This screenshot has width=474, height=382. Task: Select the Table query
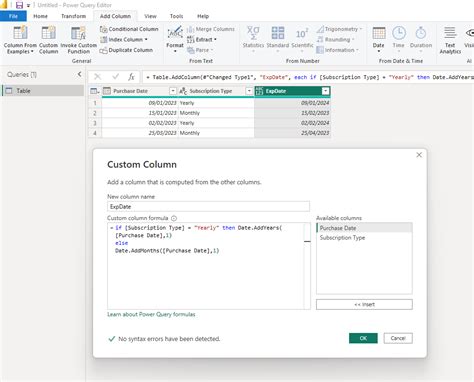(x=43, y=91)
